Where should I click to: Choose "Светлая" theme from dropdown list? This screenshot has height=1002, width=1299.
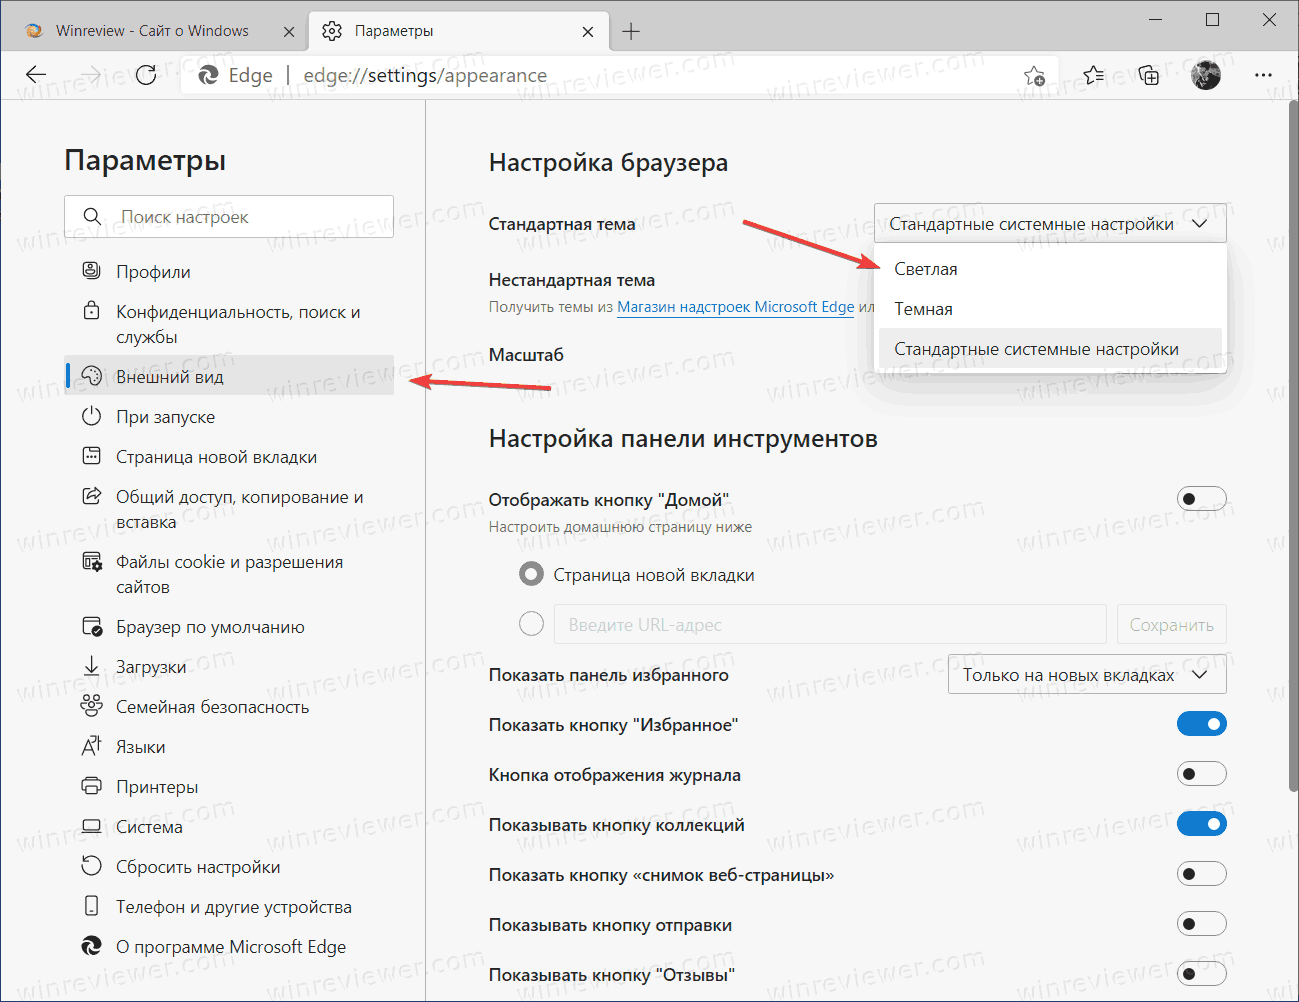tap(926, 269)
